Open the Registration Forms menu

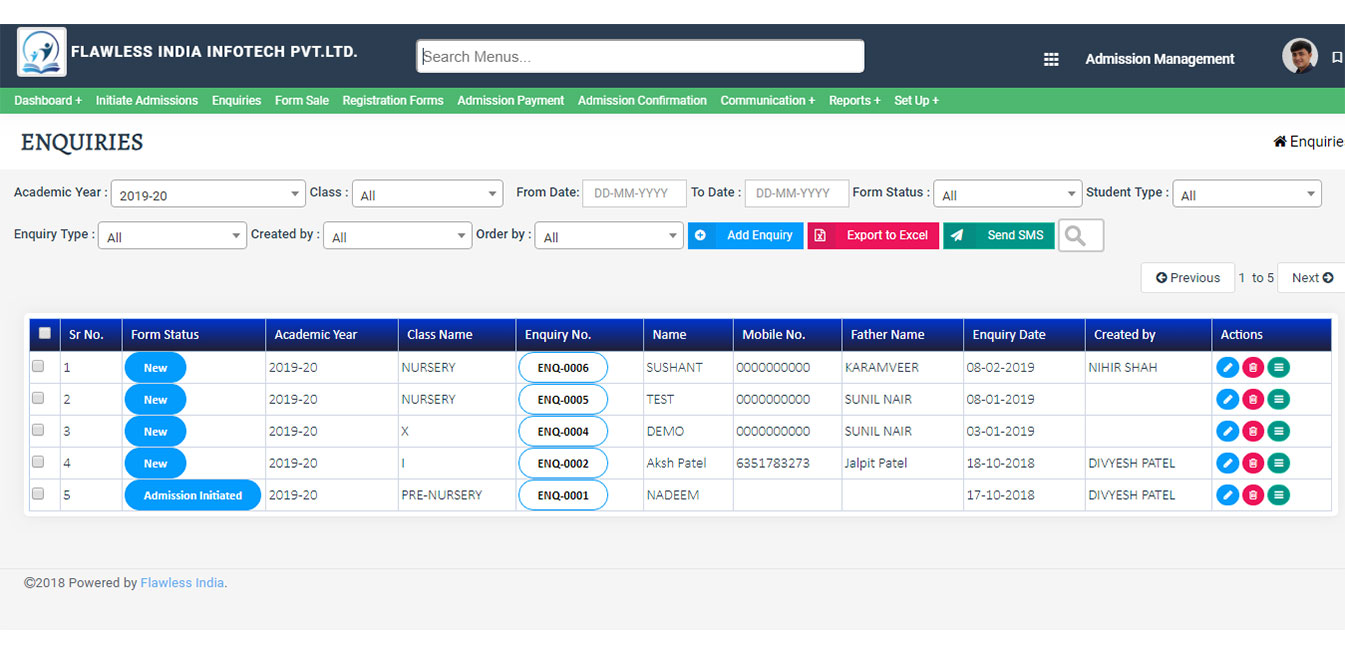[392, 101]
